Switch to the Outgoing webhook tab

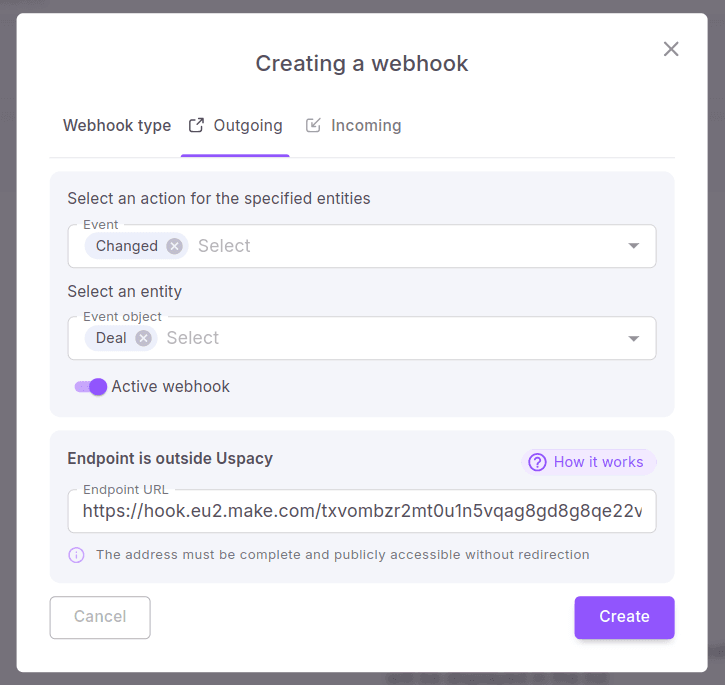pos(247,126)
